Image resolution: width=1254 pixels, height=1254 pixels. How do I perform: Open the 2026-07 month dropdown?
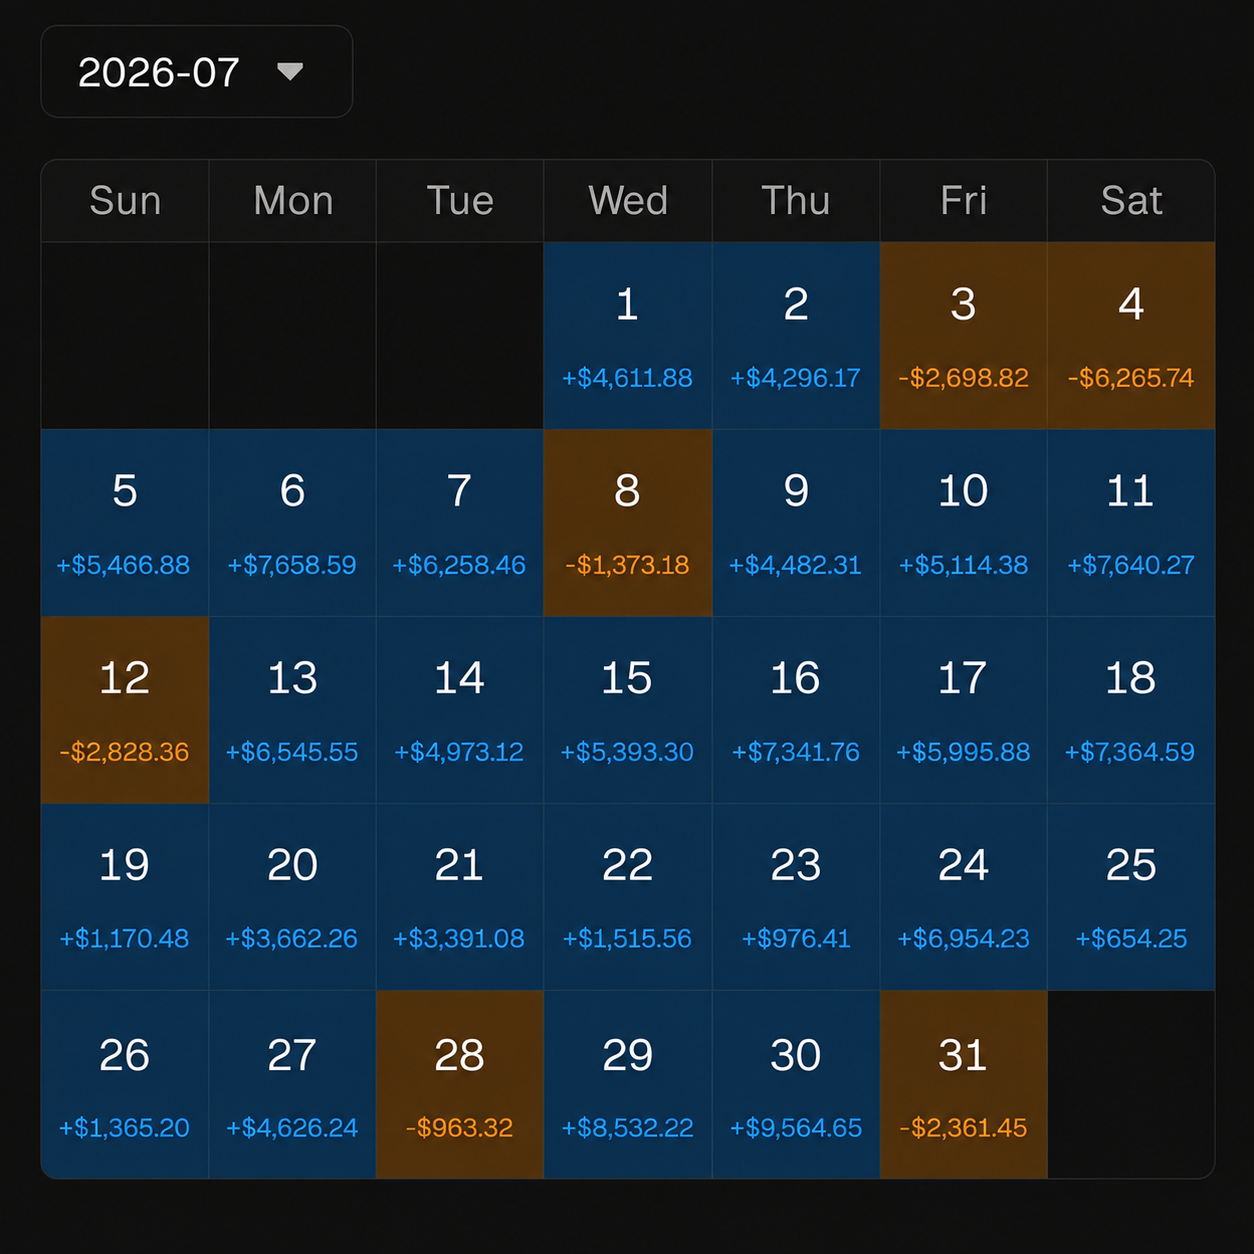pos(196,72)
